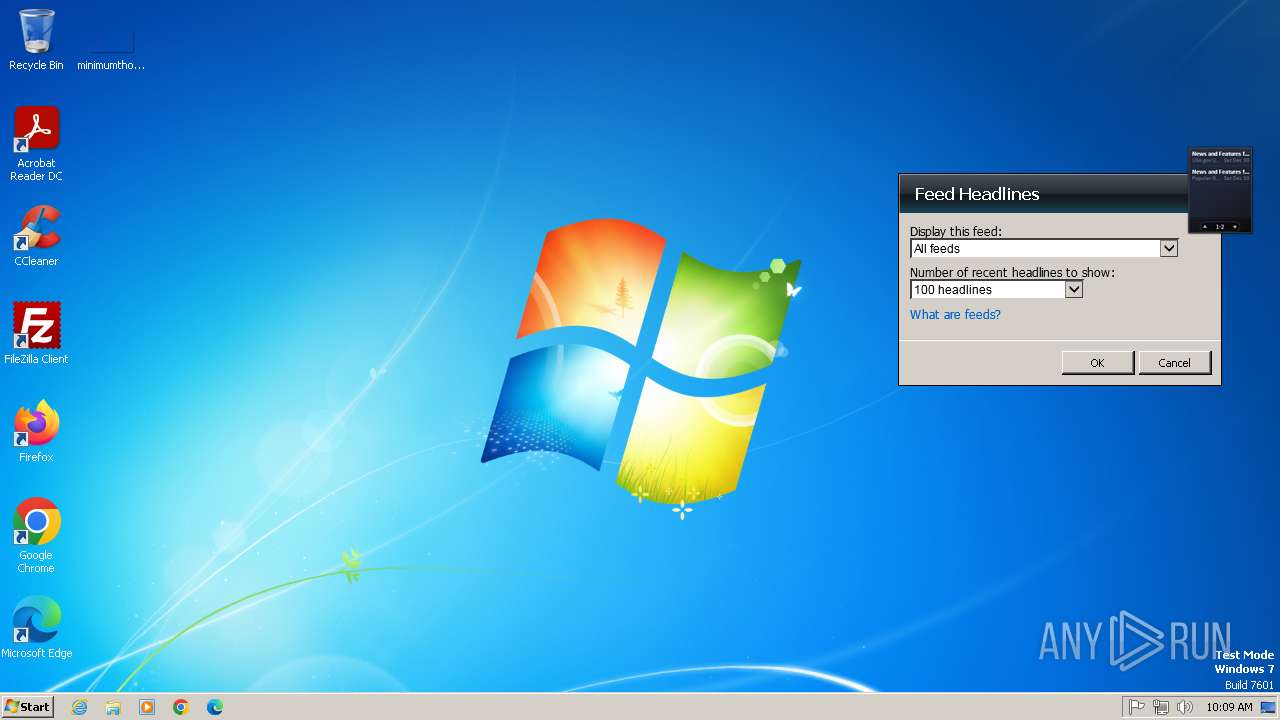This screenshot has width=1280, height=720.
Task: Launch Acrobat Reader DC shortcut
Action: [x=36, y=144]
